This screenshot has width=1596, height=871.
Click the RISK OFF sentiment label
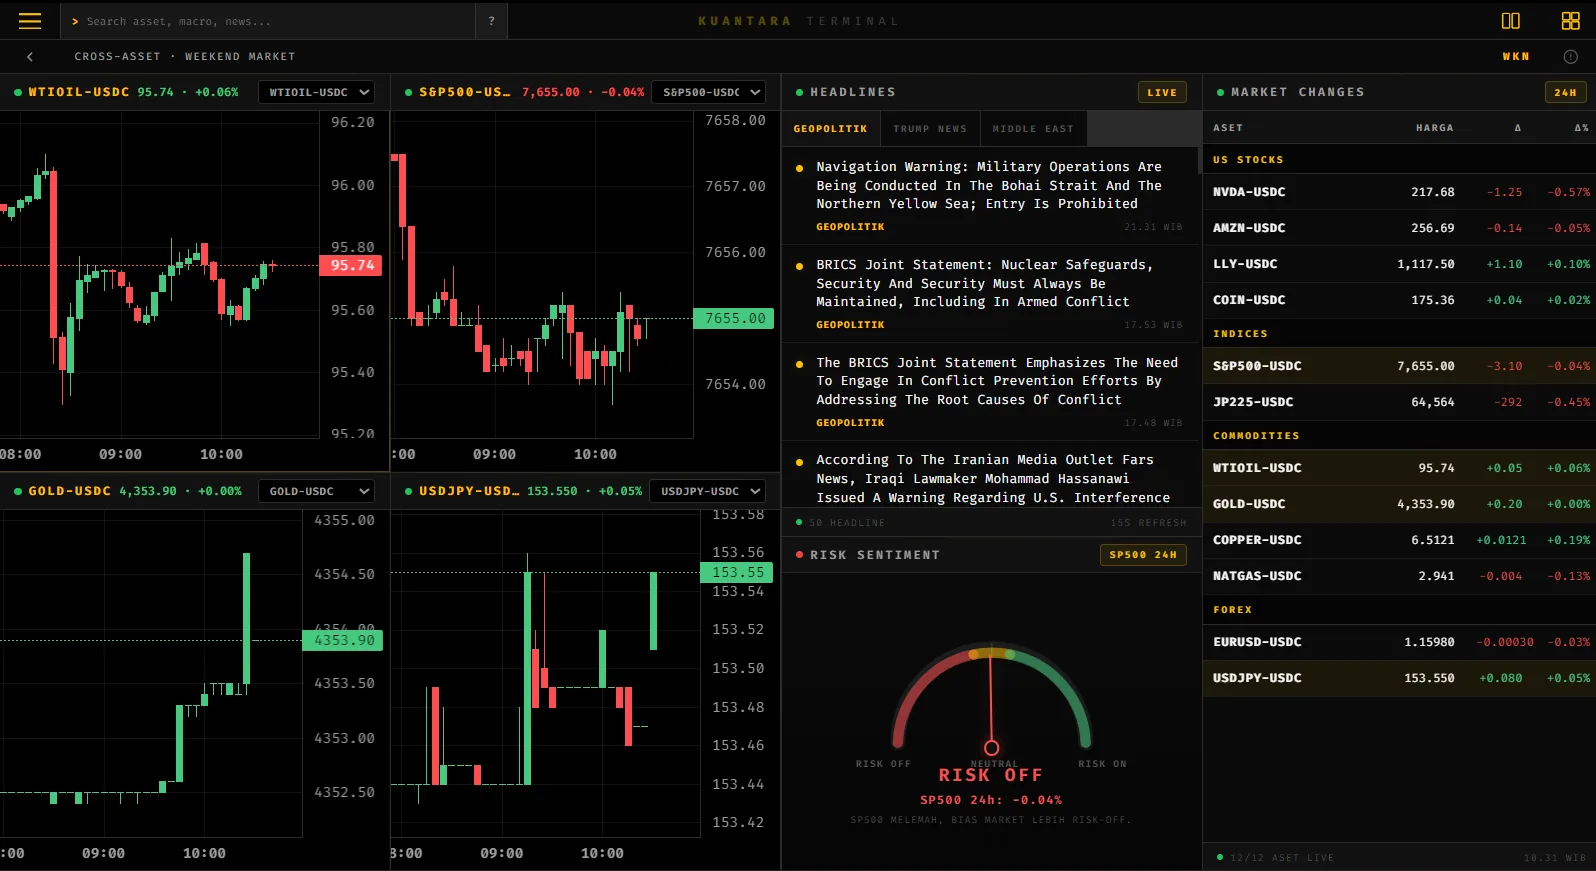990,775
